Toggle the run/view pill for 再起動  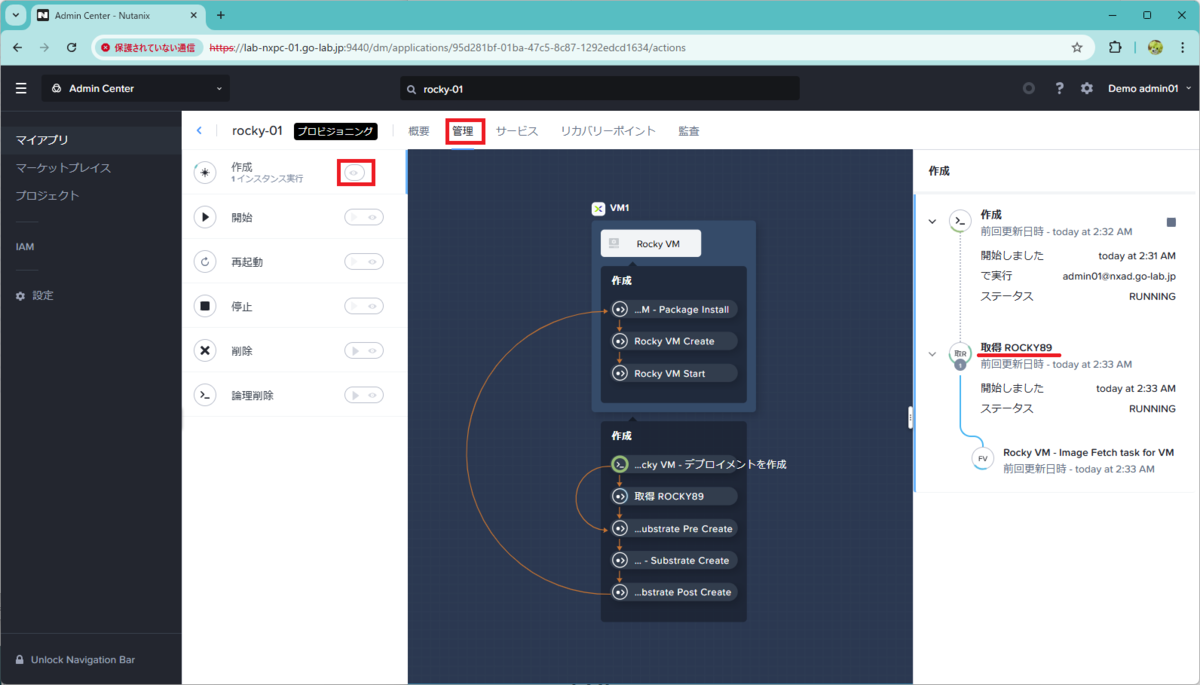coord(364,262)
